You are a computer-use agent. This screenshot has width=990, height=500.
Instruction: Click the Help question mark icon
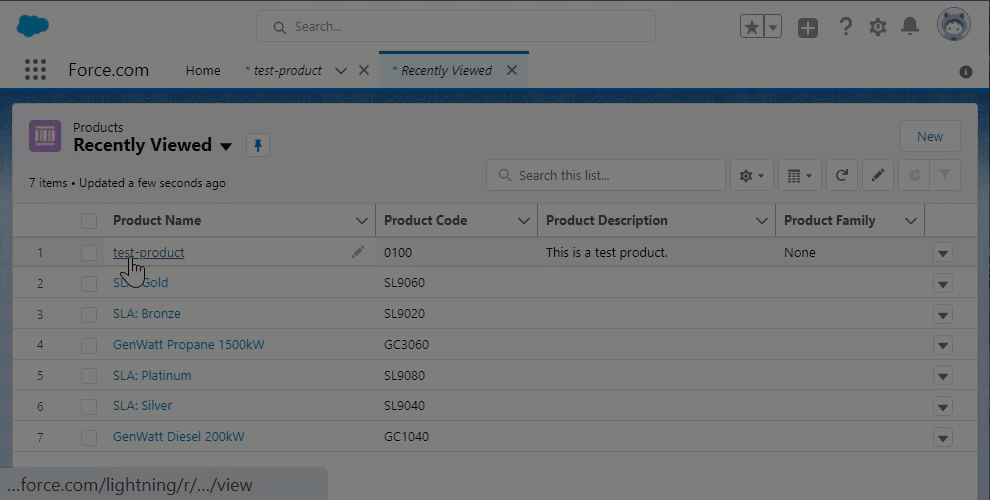[845, 27]
